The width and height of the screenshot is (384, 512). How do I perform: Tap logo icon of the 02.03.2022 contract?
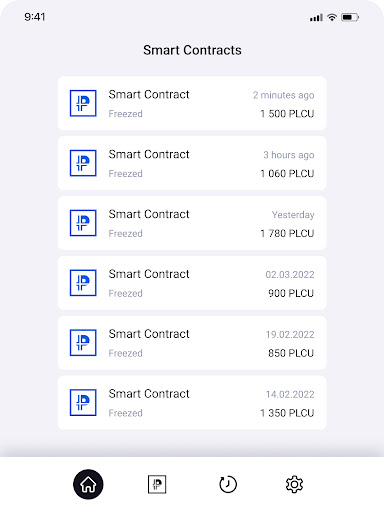83,283
